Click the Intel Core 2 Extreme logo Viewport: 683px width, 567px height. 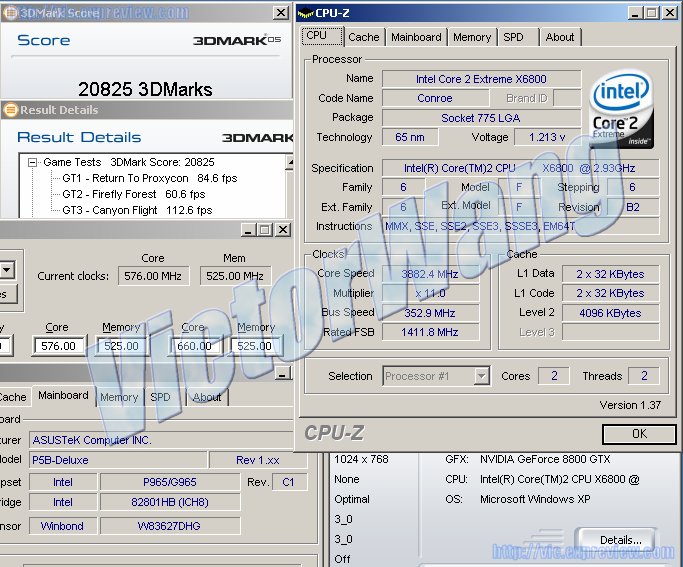pos(622,109)
